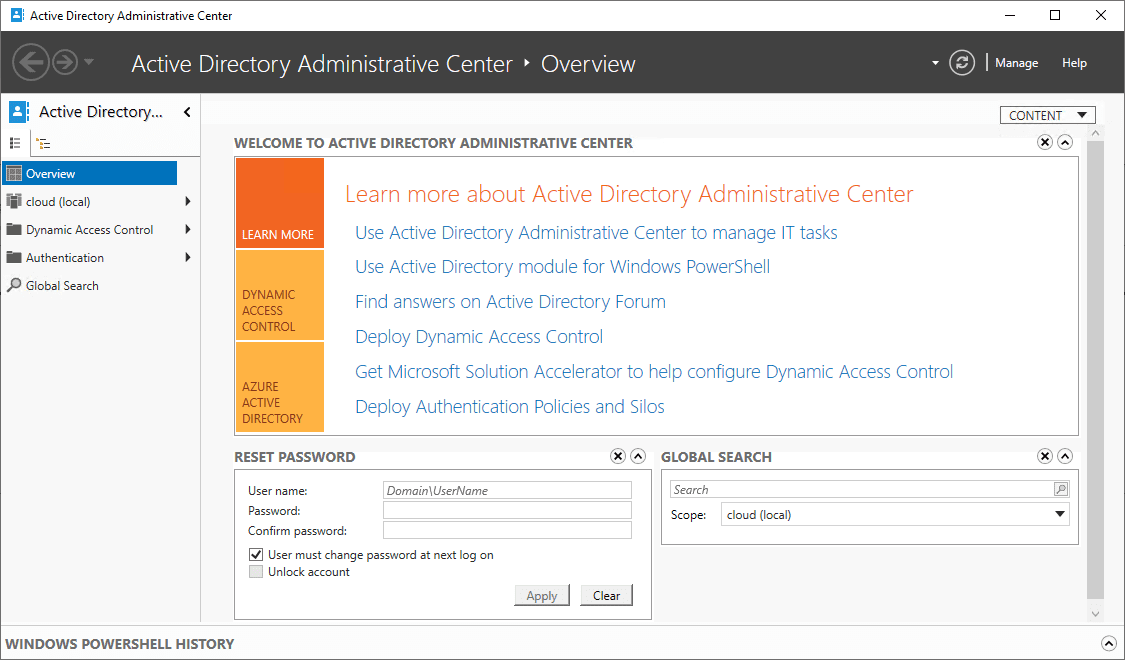The image size is (1125, 660).
Task: Open 'Deploy Dynamic Access Control' link
Action: point(479,337)
